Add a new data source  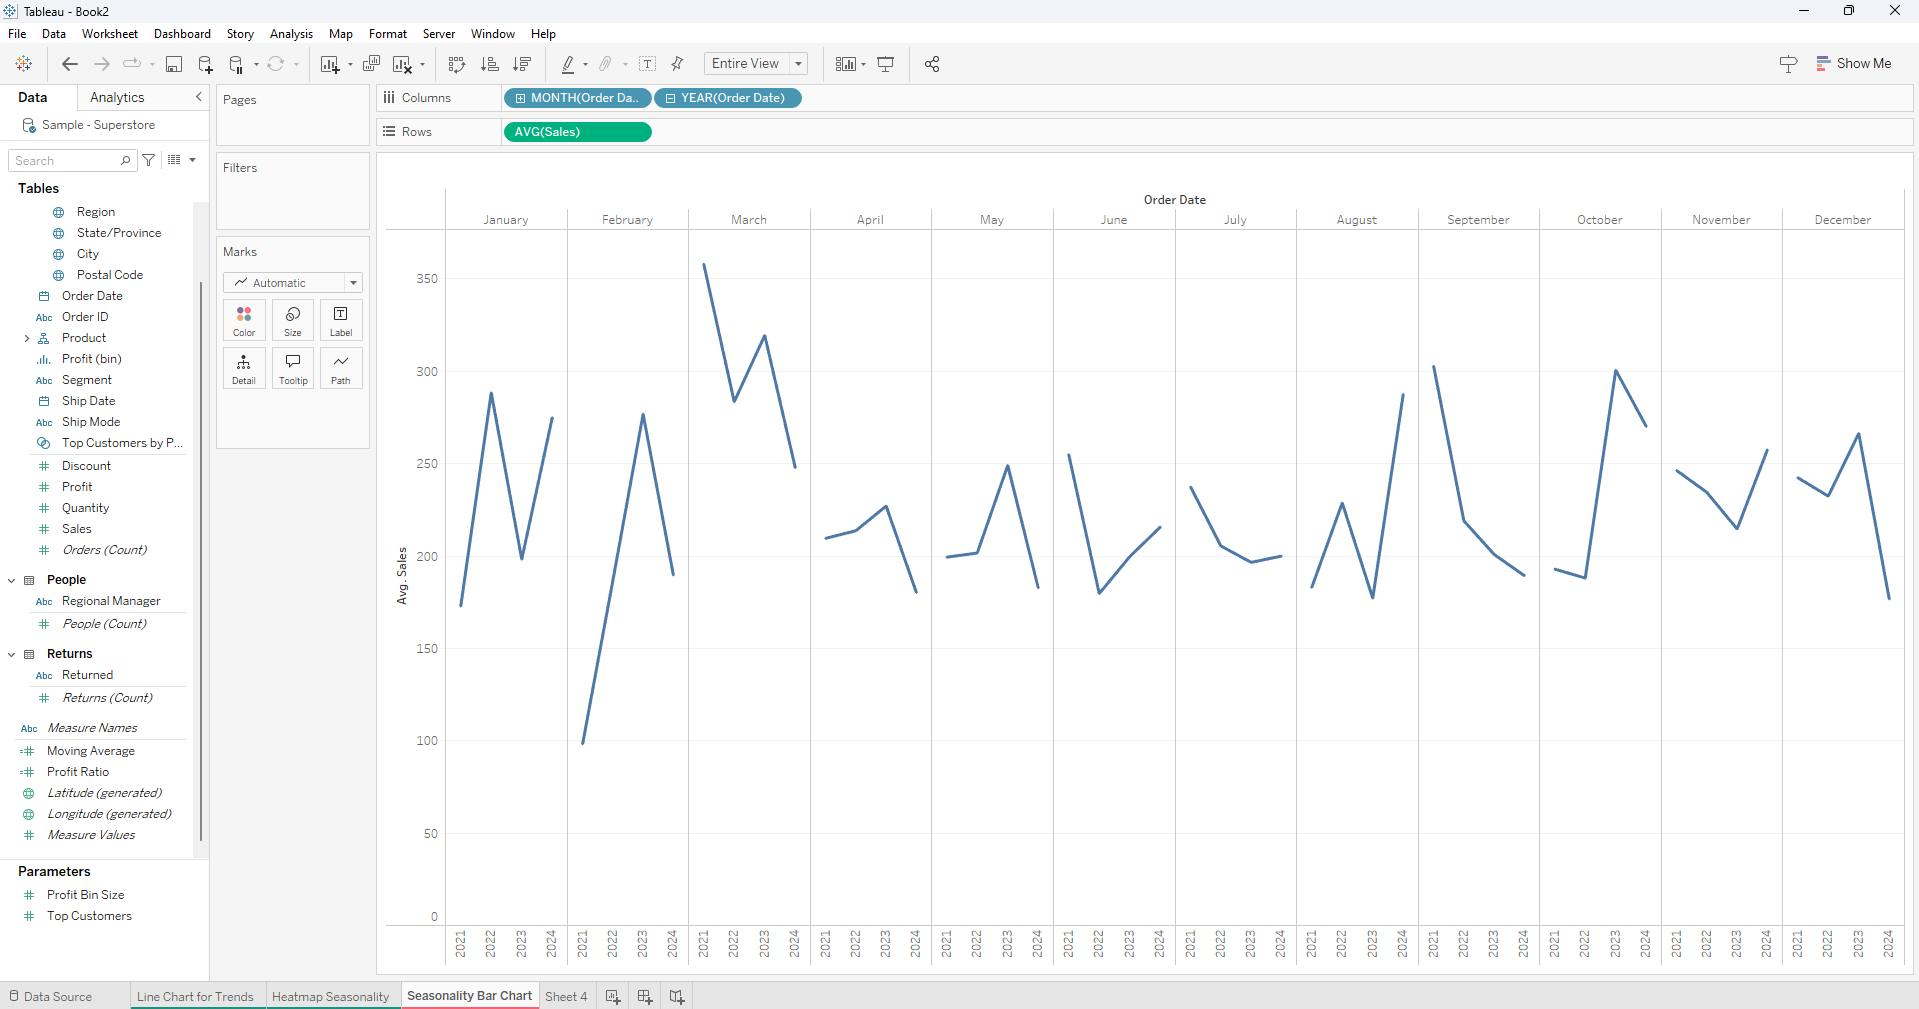pos(206,64)
